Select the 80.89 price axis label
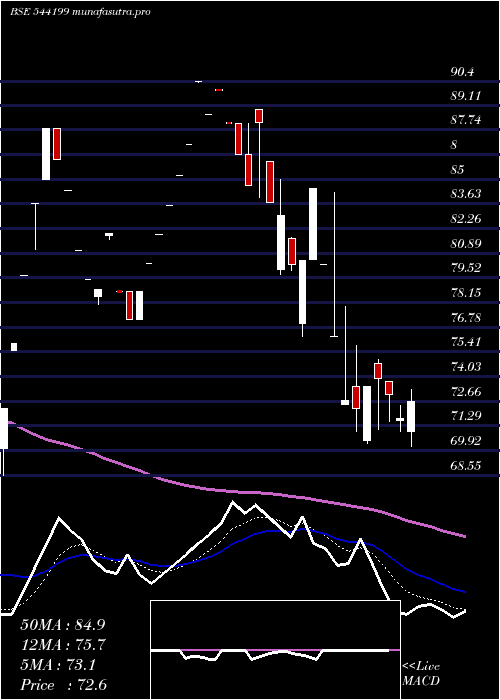The width and height of the screenshot is (500, 700). [x=466, y=243]
